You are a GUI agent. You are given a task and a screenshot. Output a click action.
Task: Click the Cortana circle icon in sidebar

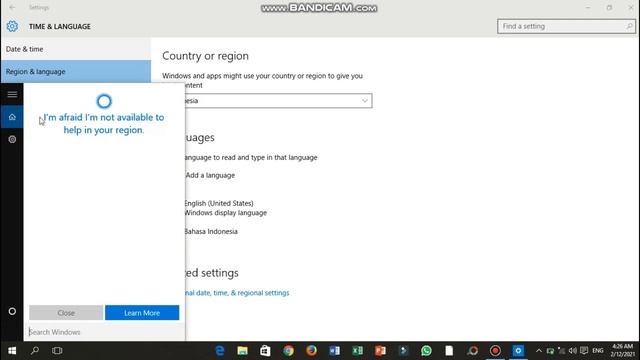tap(12, 311)
